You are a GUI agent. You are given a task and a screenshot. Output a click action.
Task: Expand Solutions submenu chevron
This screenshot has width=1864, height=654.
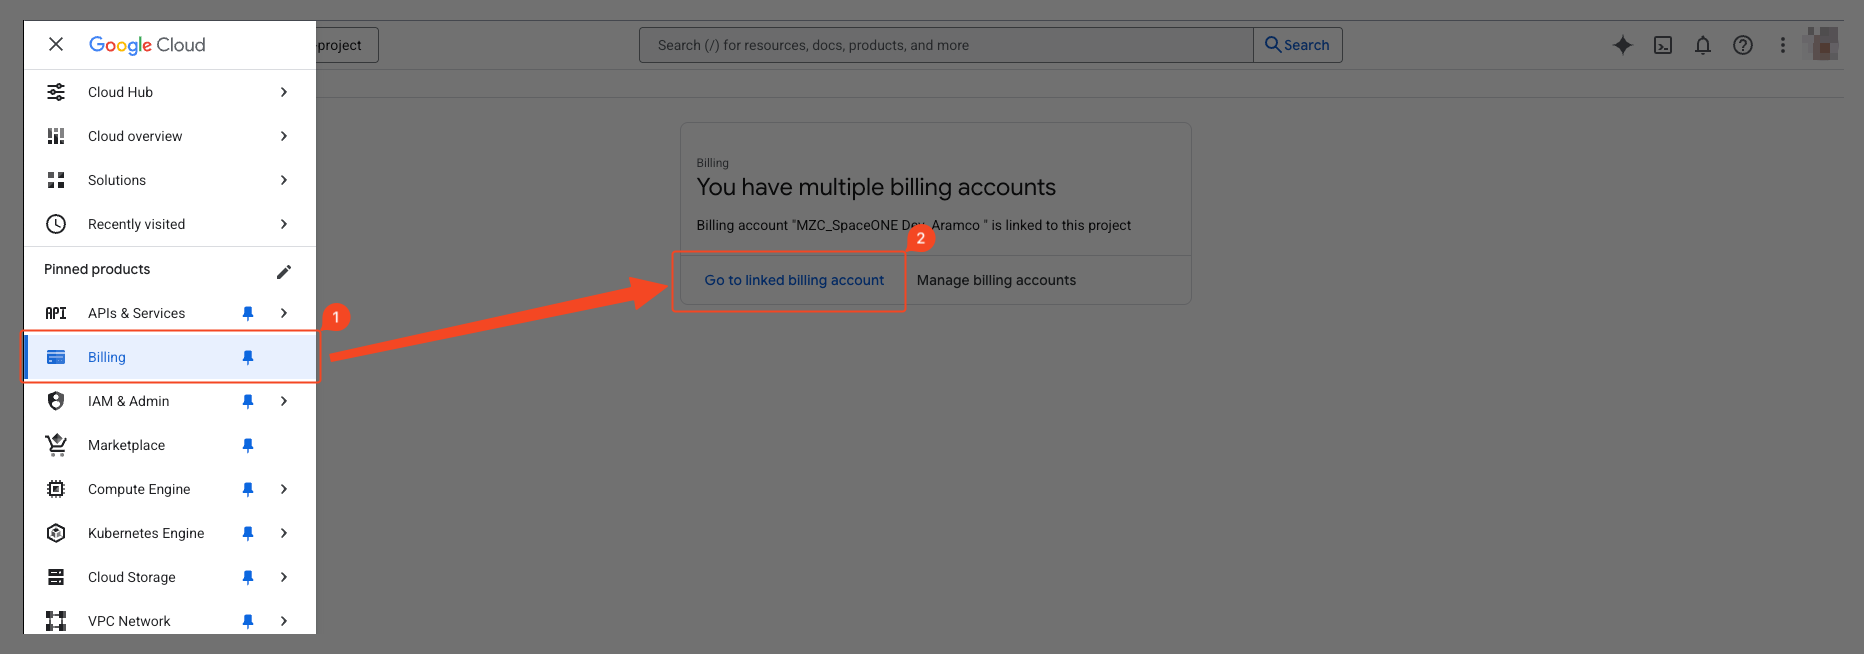(284, 180)
